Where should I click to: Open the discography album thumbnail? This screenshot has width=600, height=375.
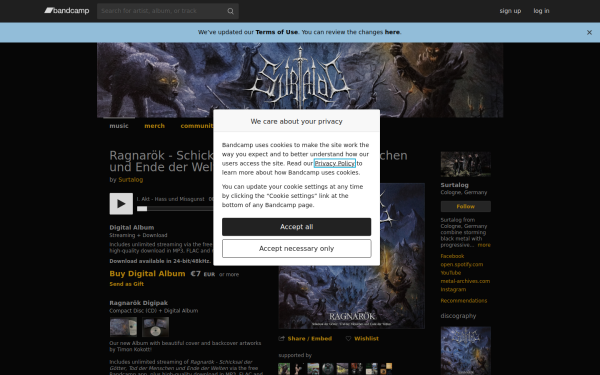(466, 351)
